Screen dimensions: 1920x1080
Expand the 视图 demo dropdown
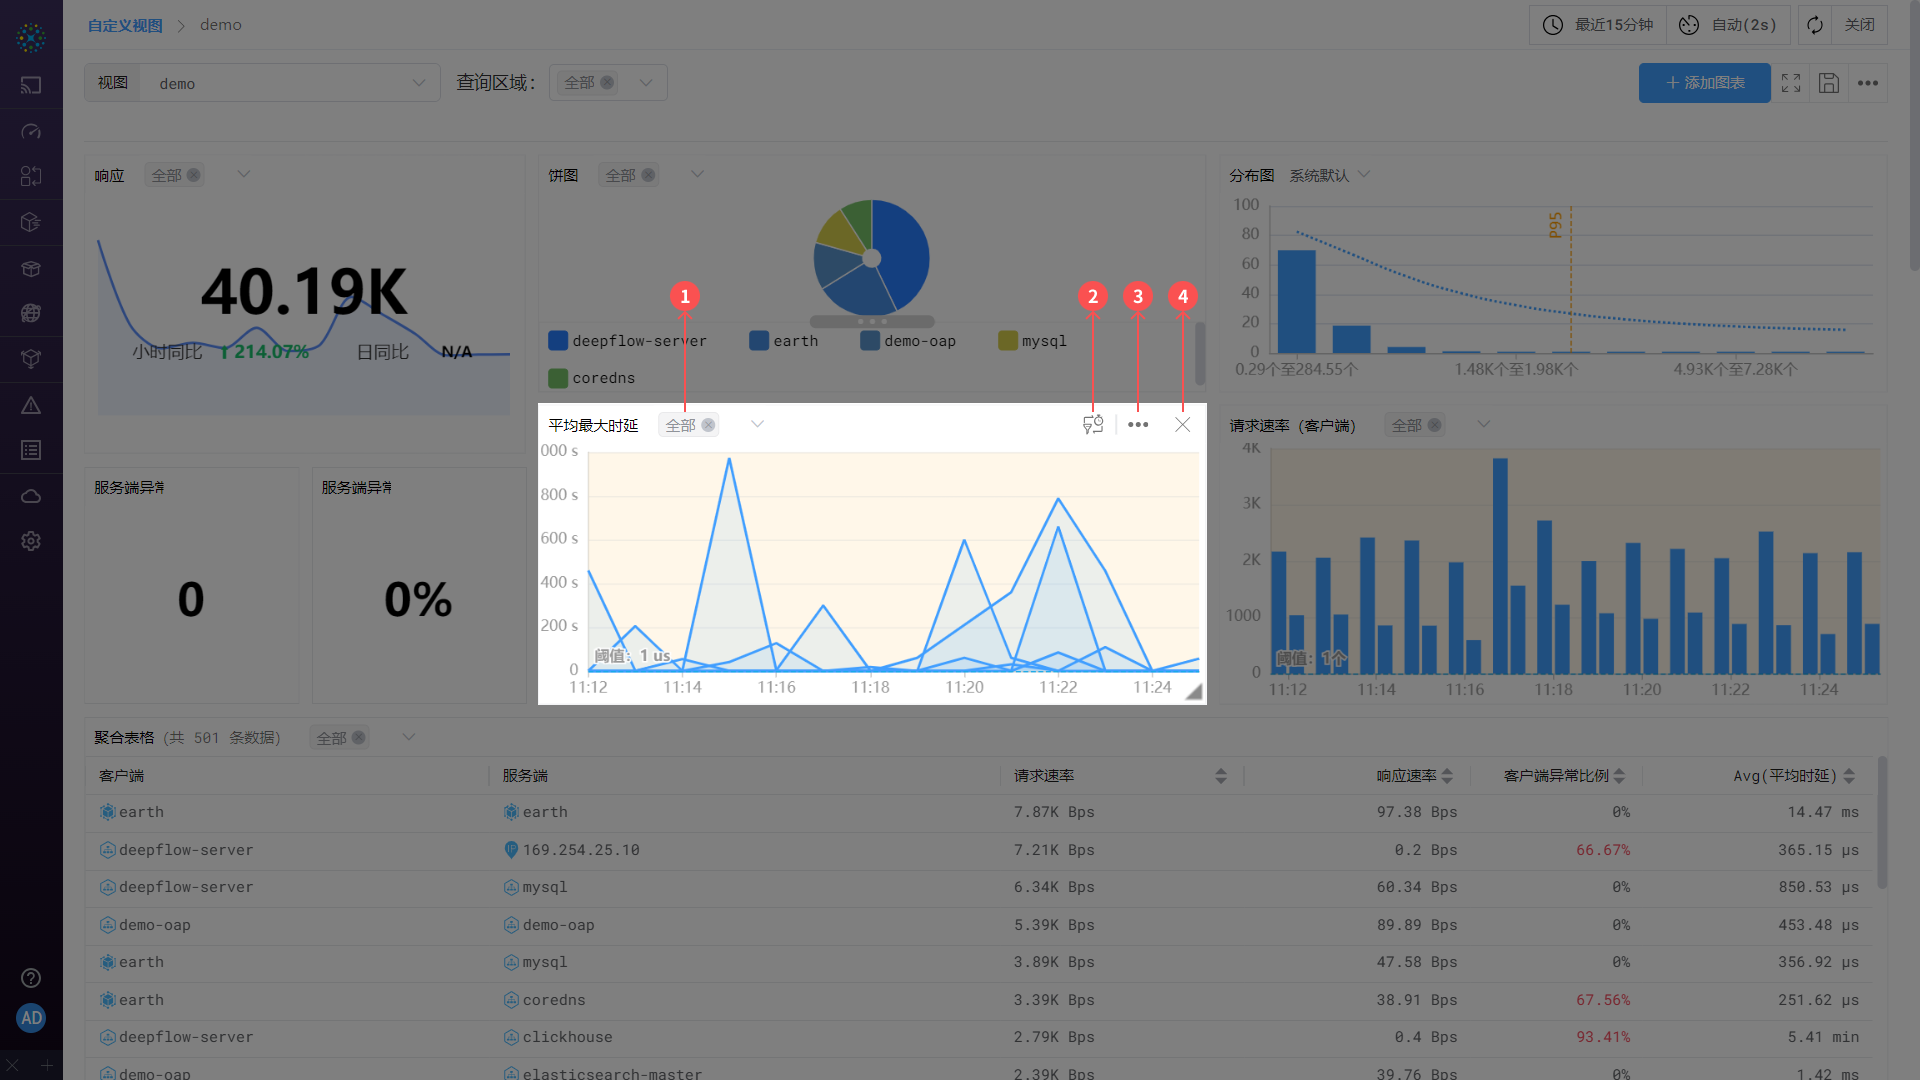[419, 83]
